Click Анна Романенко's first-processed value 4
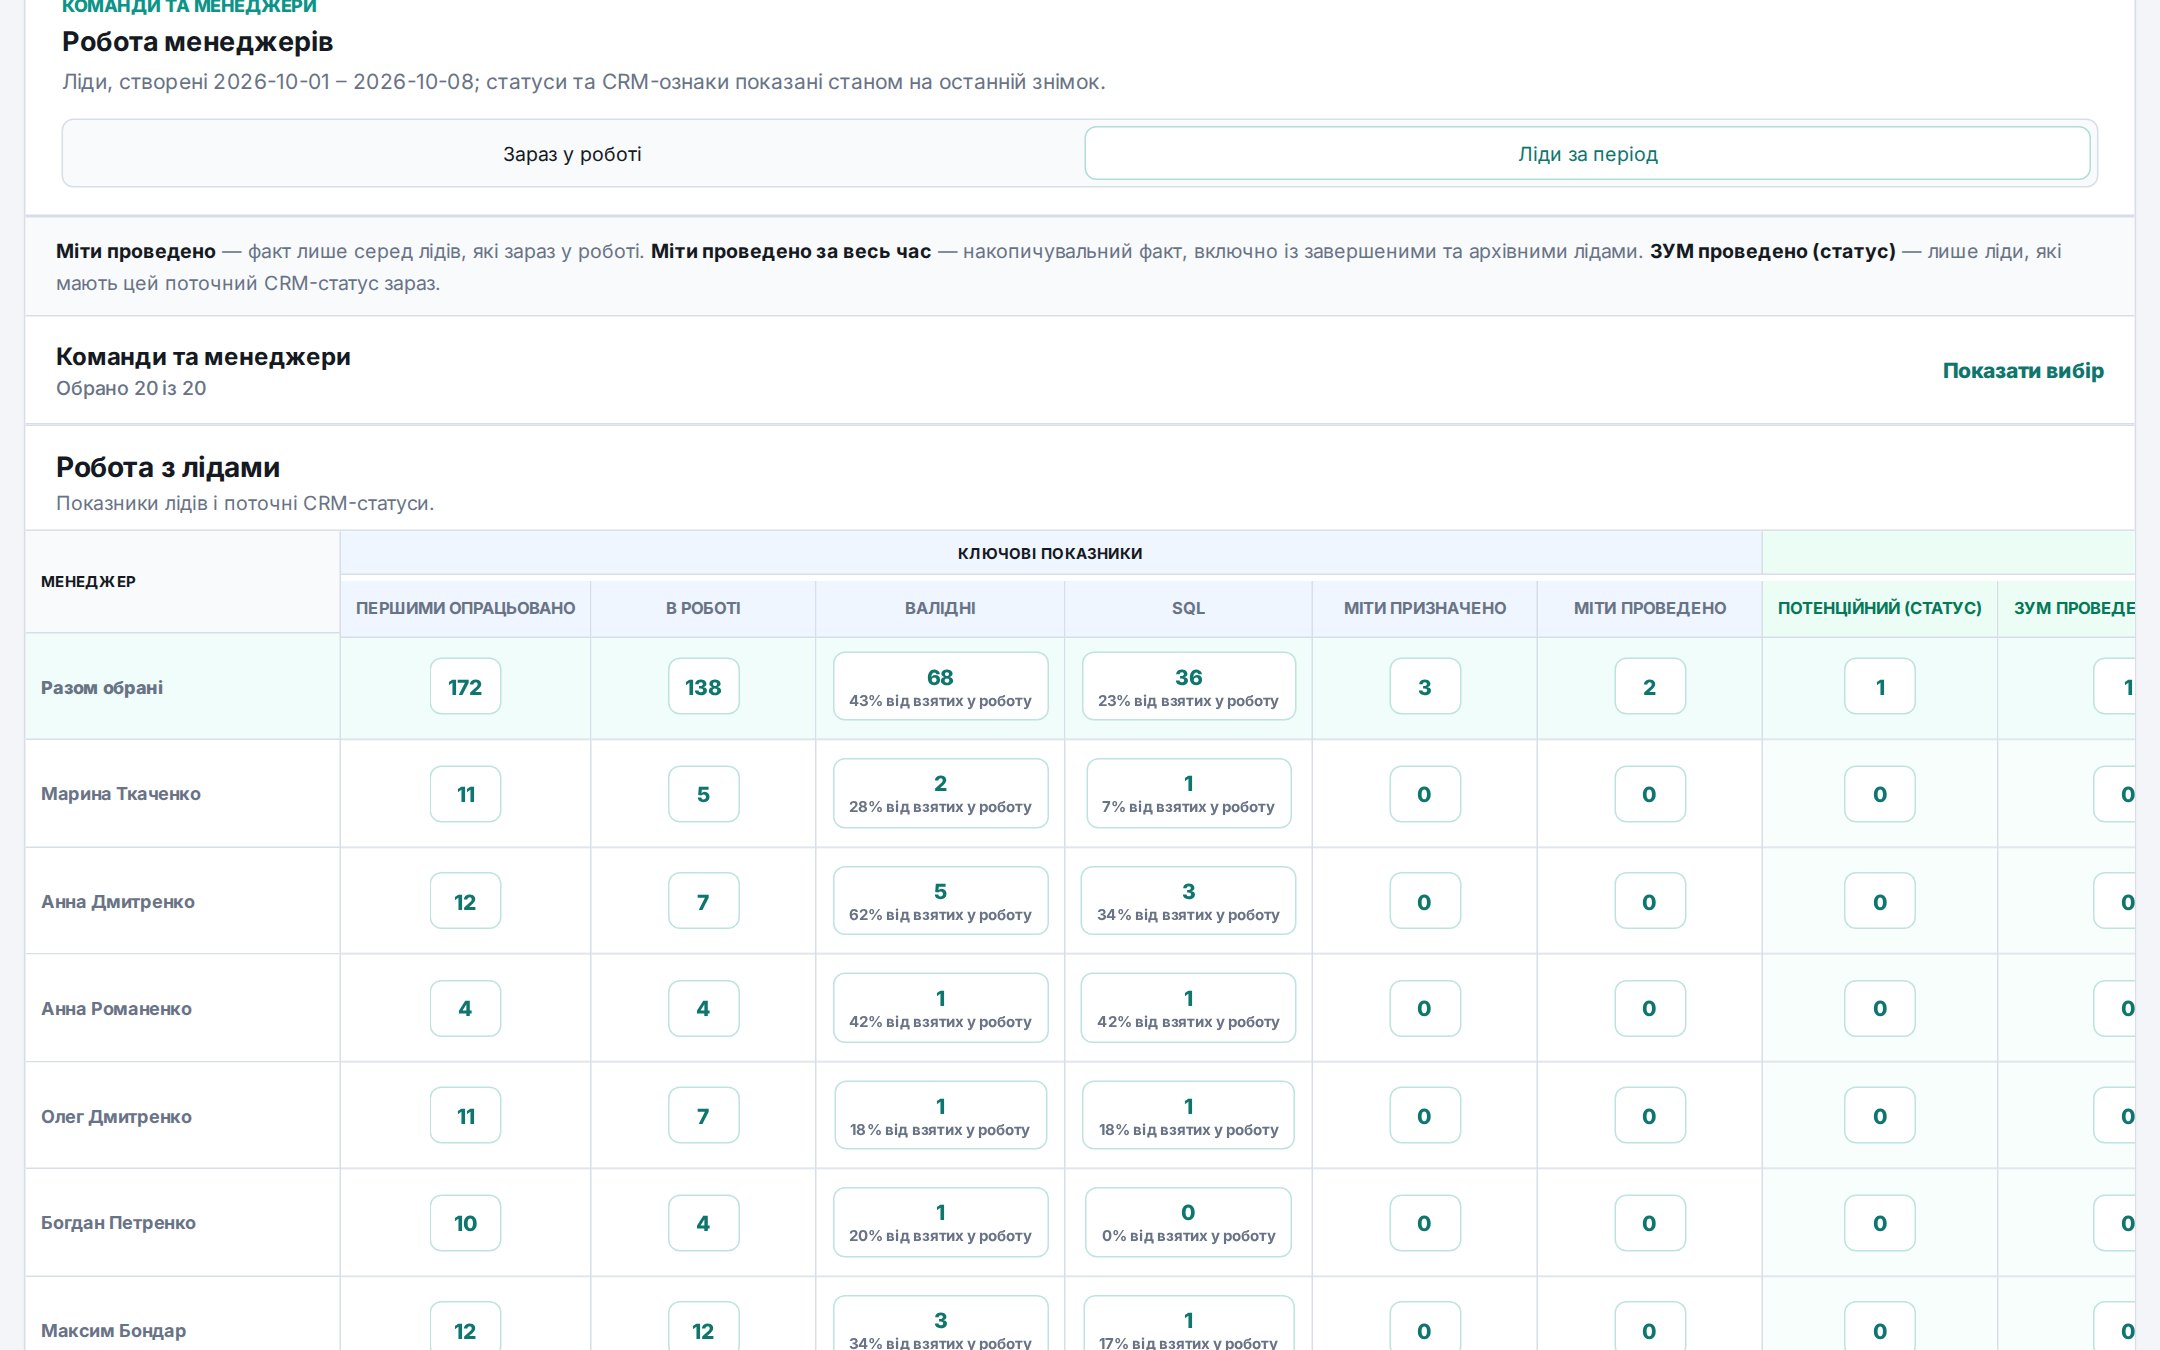Image resolution: width=2160 pixels, height=1350 pixels. 465,1008
